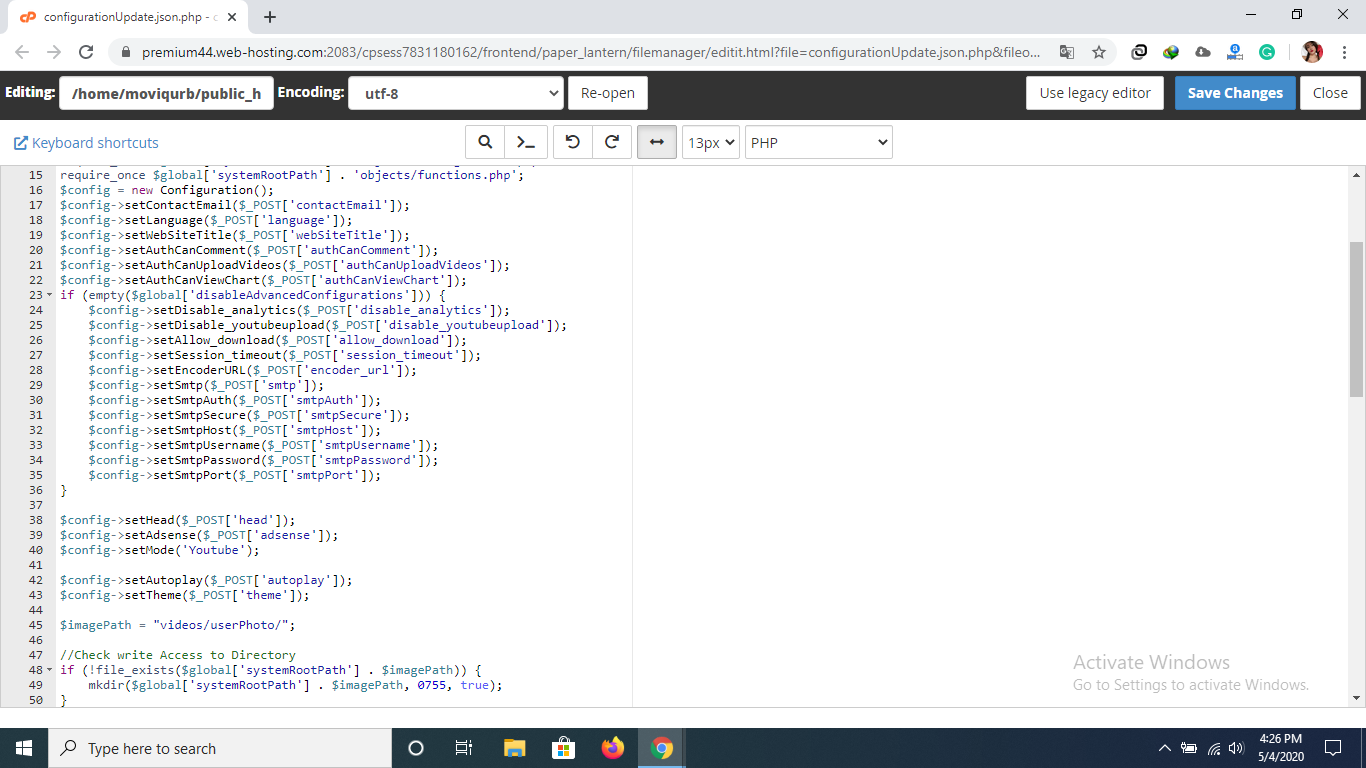Open File Explorer from taskbar
Viewport: 1366px width, 768px height.
(x=514, y=748)
